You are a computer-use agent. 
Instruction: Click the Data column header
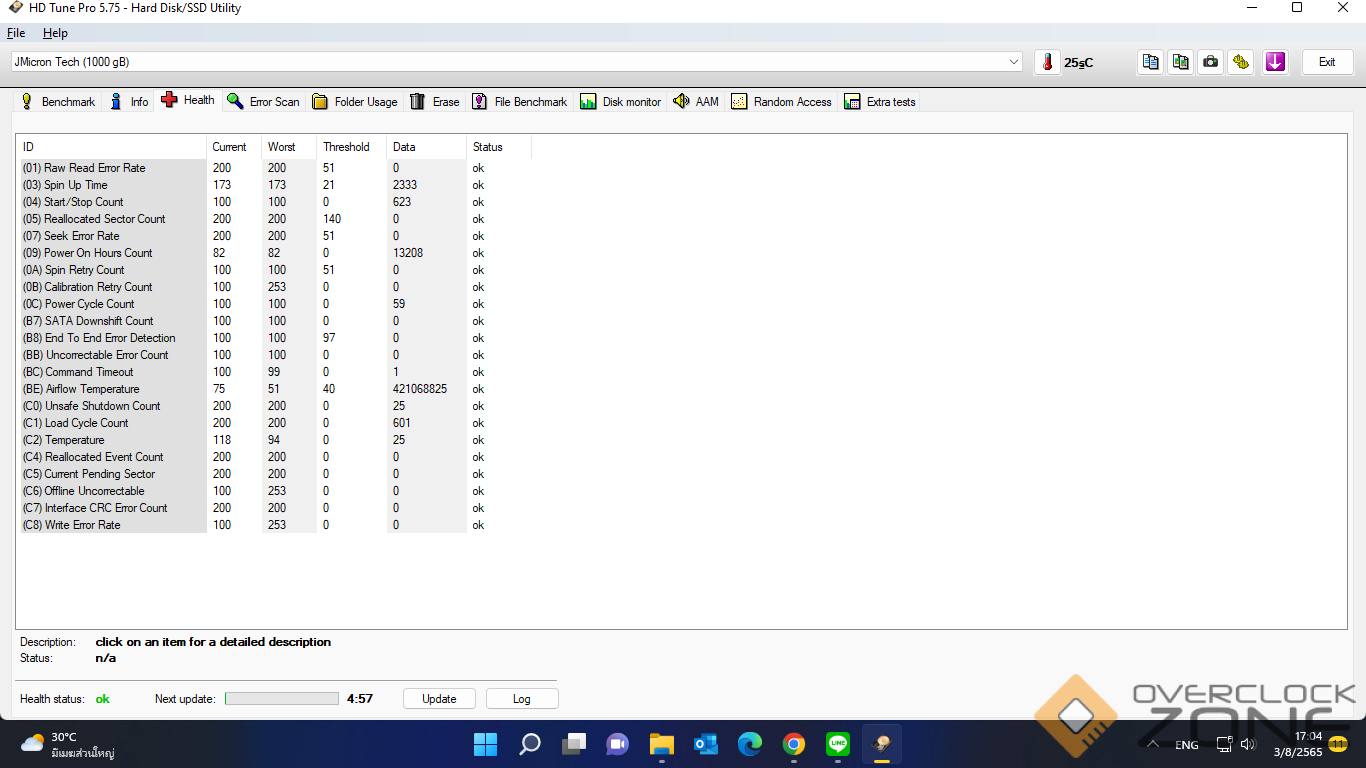[x=427, y=147]
